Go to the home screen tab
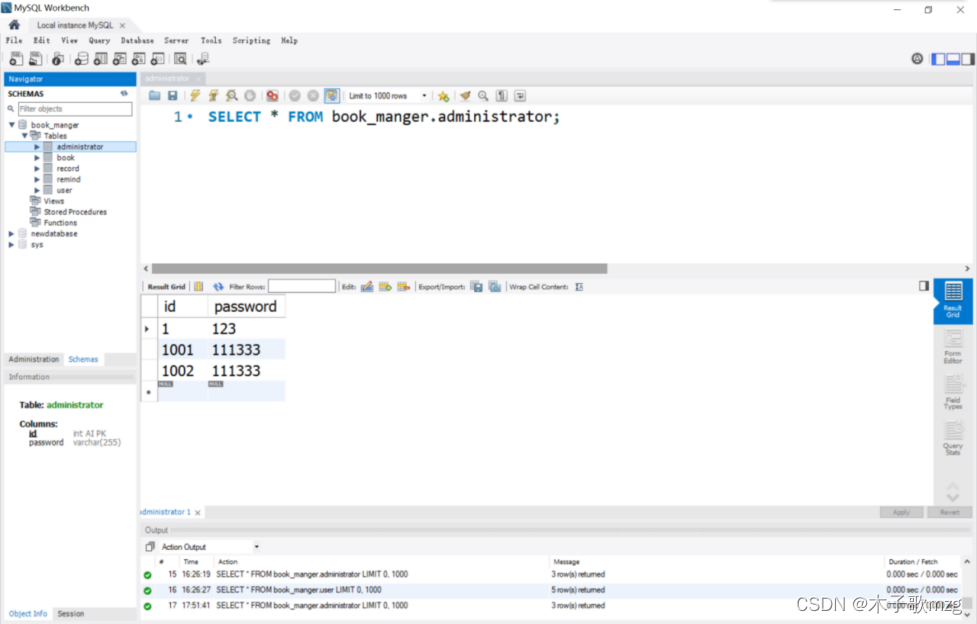The image size is (977, 624). pos(14,25)
